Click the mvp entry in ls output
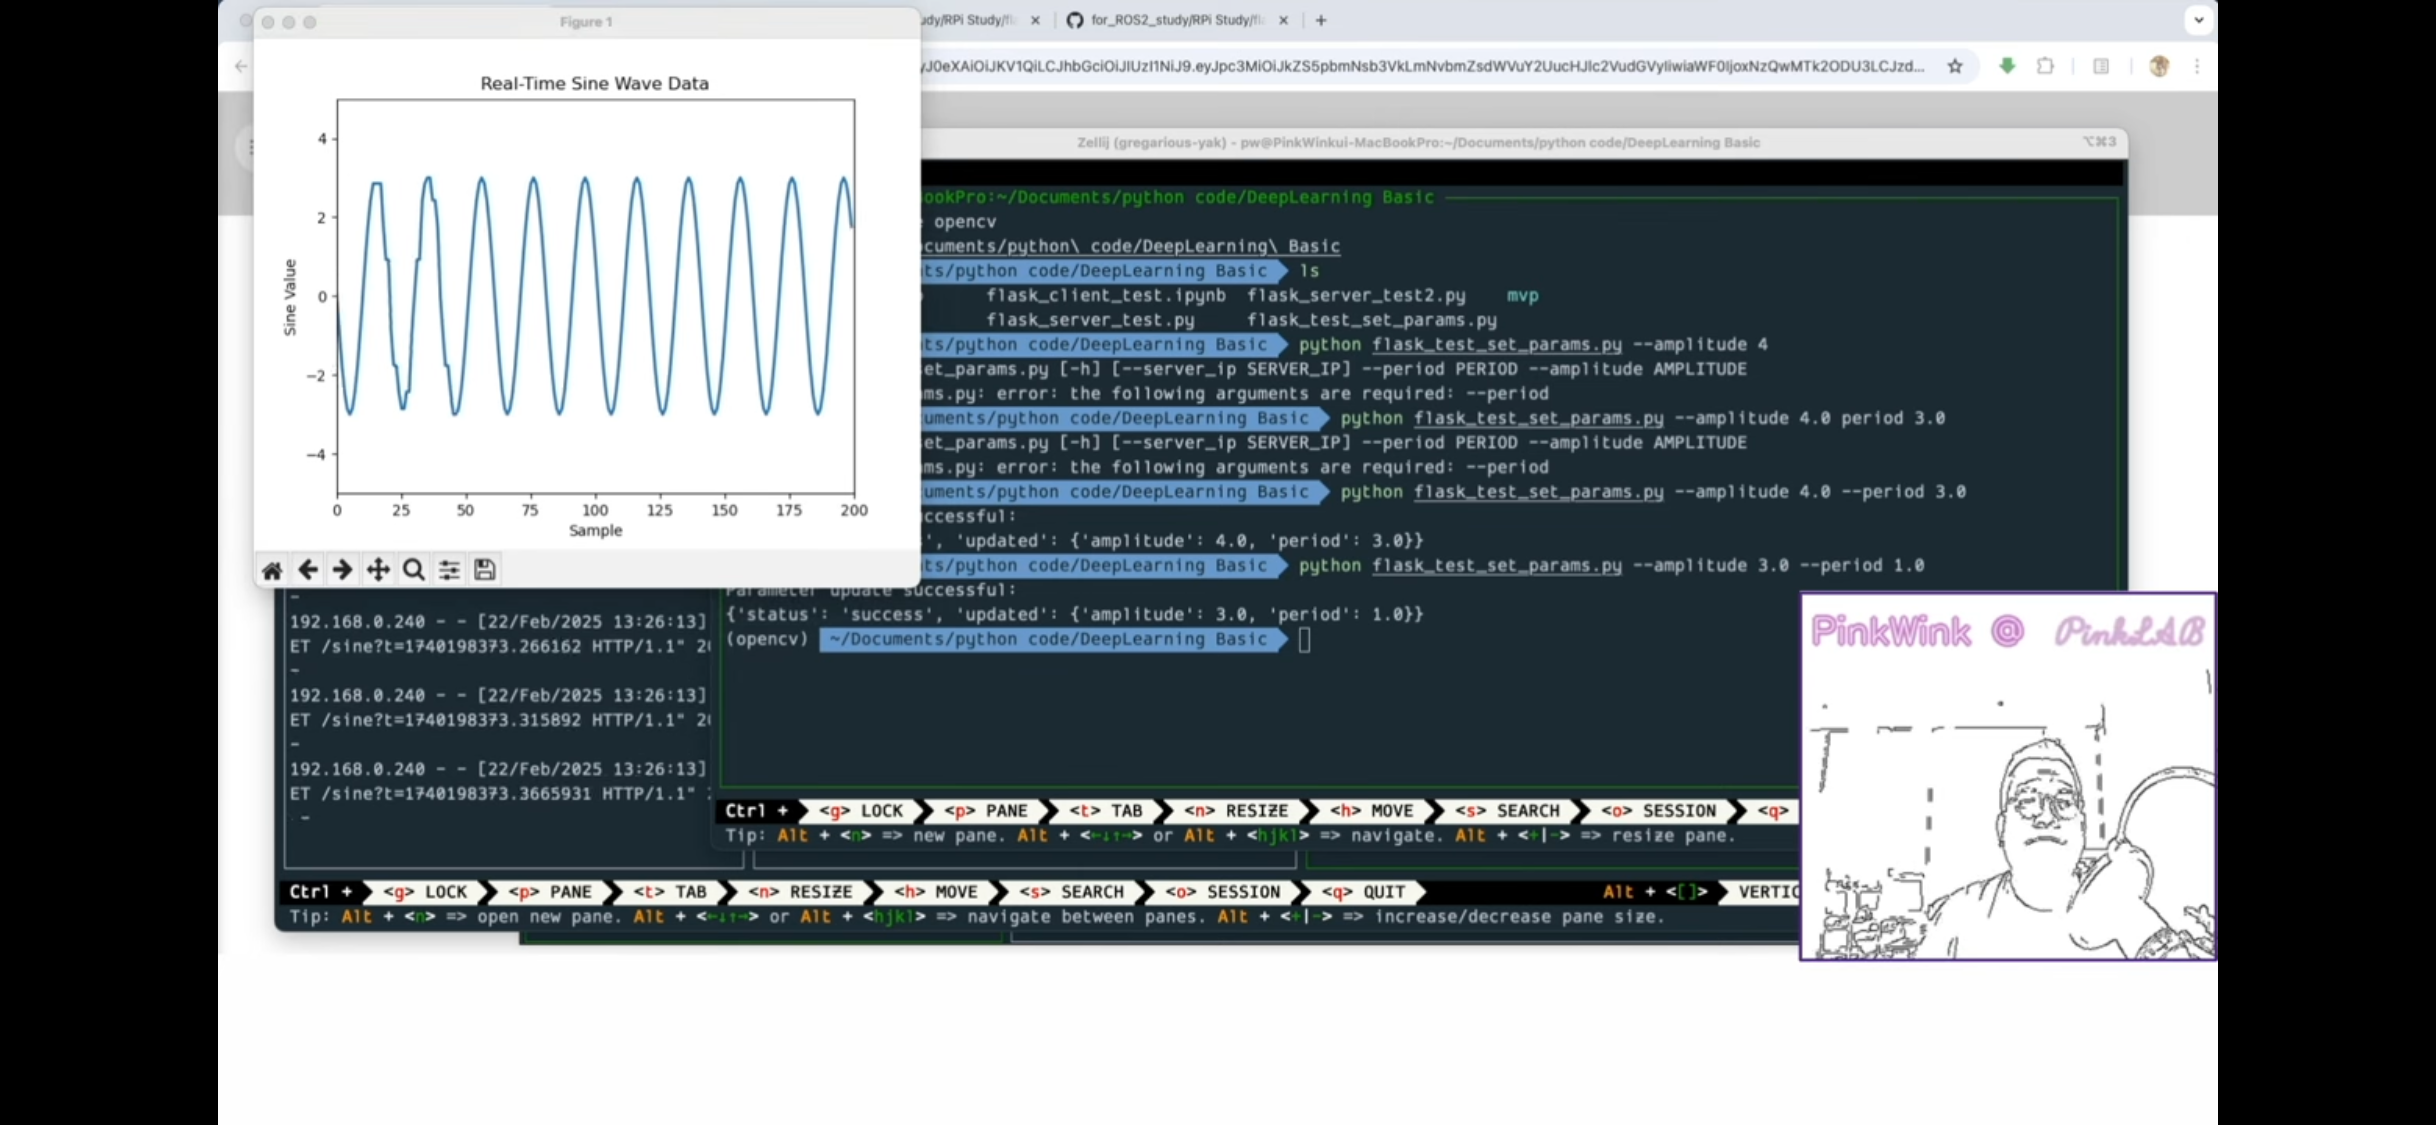Screen dimensions: 2436x1125 pyautogui.click(x=1523, y=296)
